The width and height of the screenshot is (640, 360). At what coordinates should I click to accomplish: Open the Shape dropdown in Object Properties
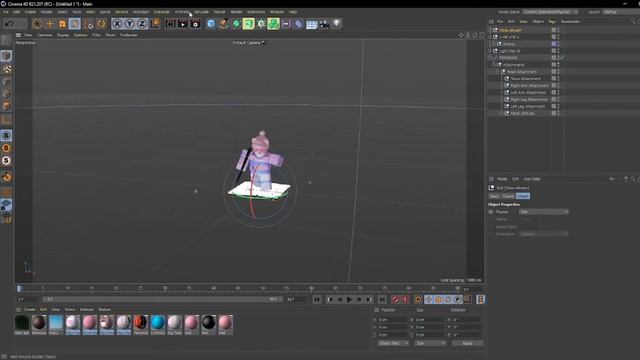(544, 212)
